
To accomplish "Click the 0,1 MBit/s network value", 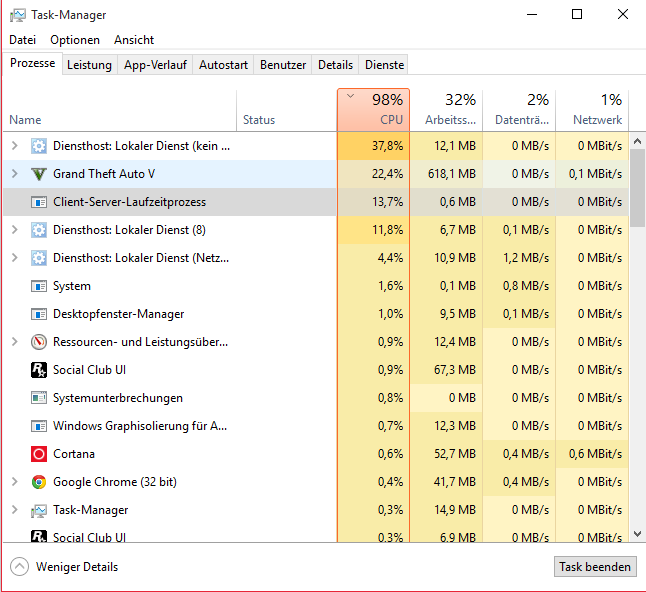I will click(595, 174).
